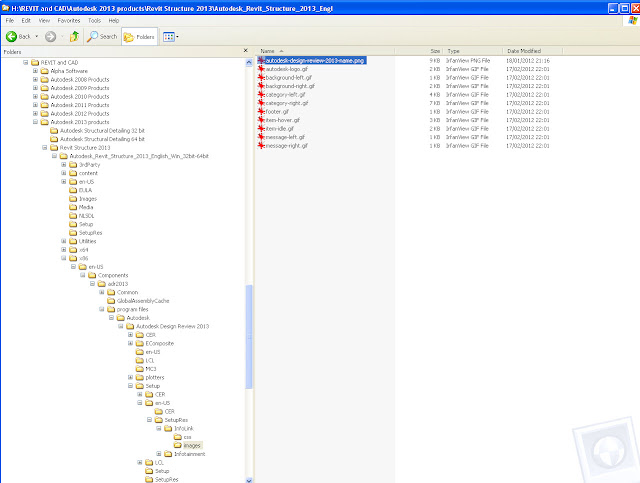Sort files by Size column header
The height and width of the screenshot is (483, 640).
click(x=419, y=51)
